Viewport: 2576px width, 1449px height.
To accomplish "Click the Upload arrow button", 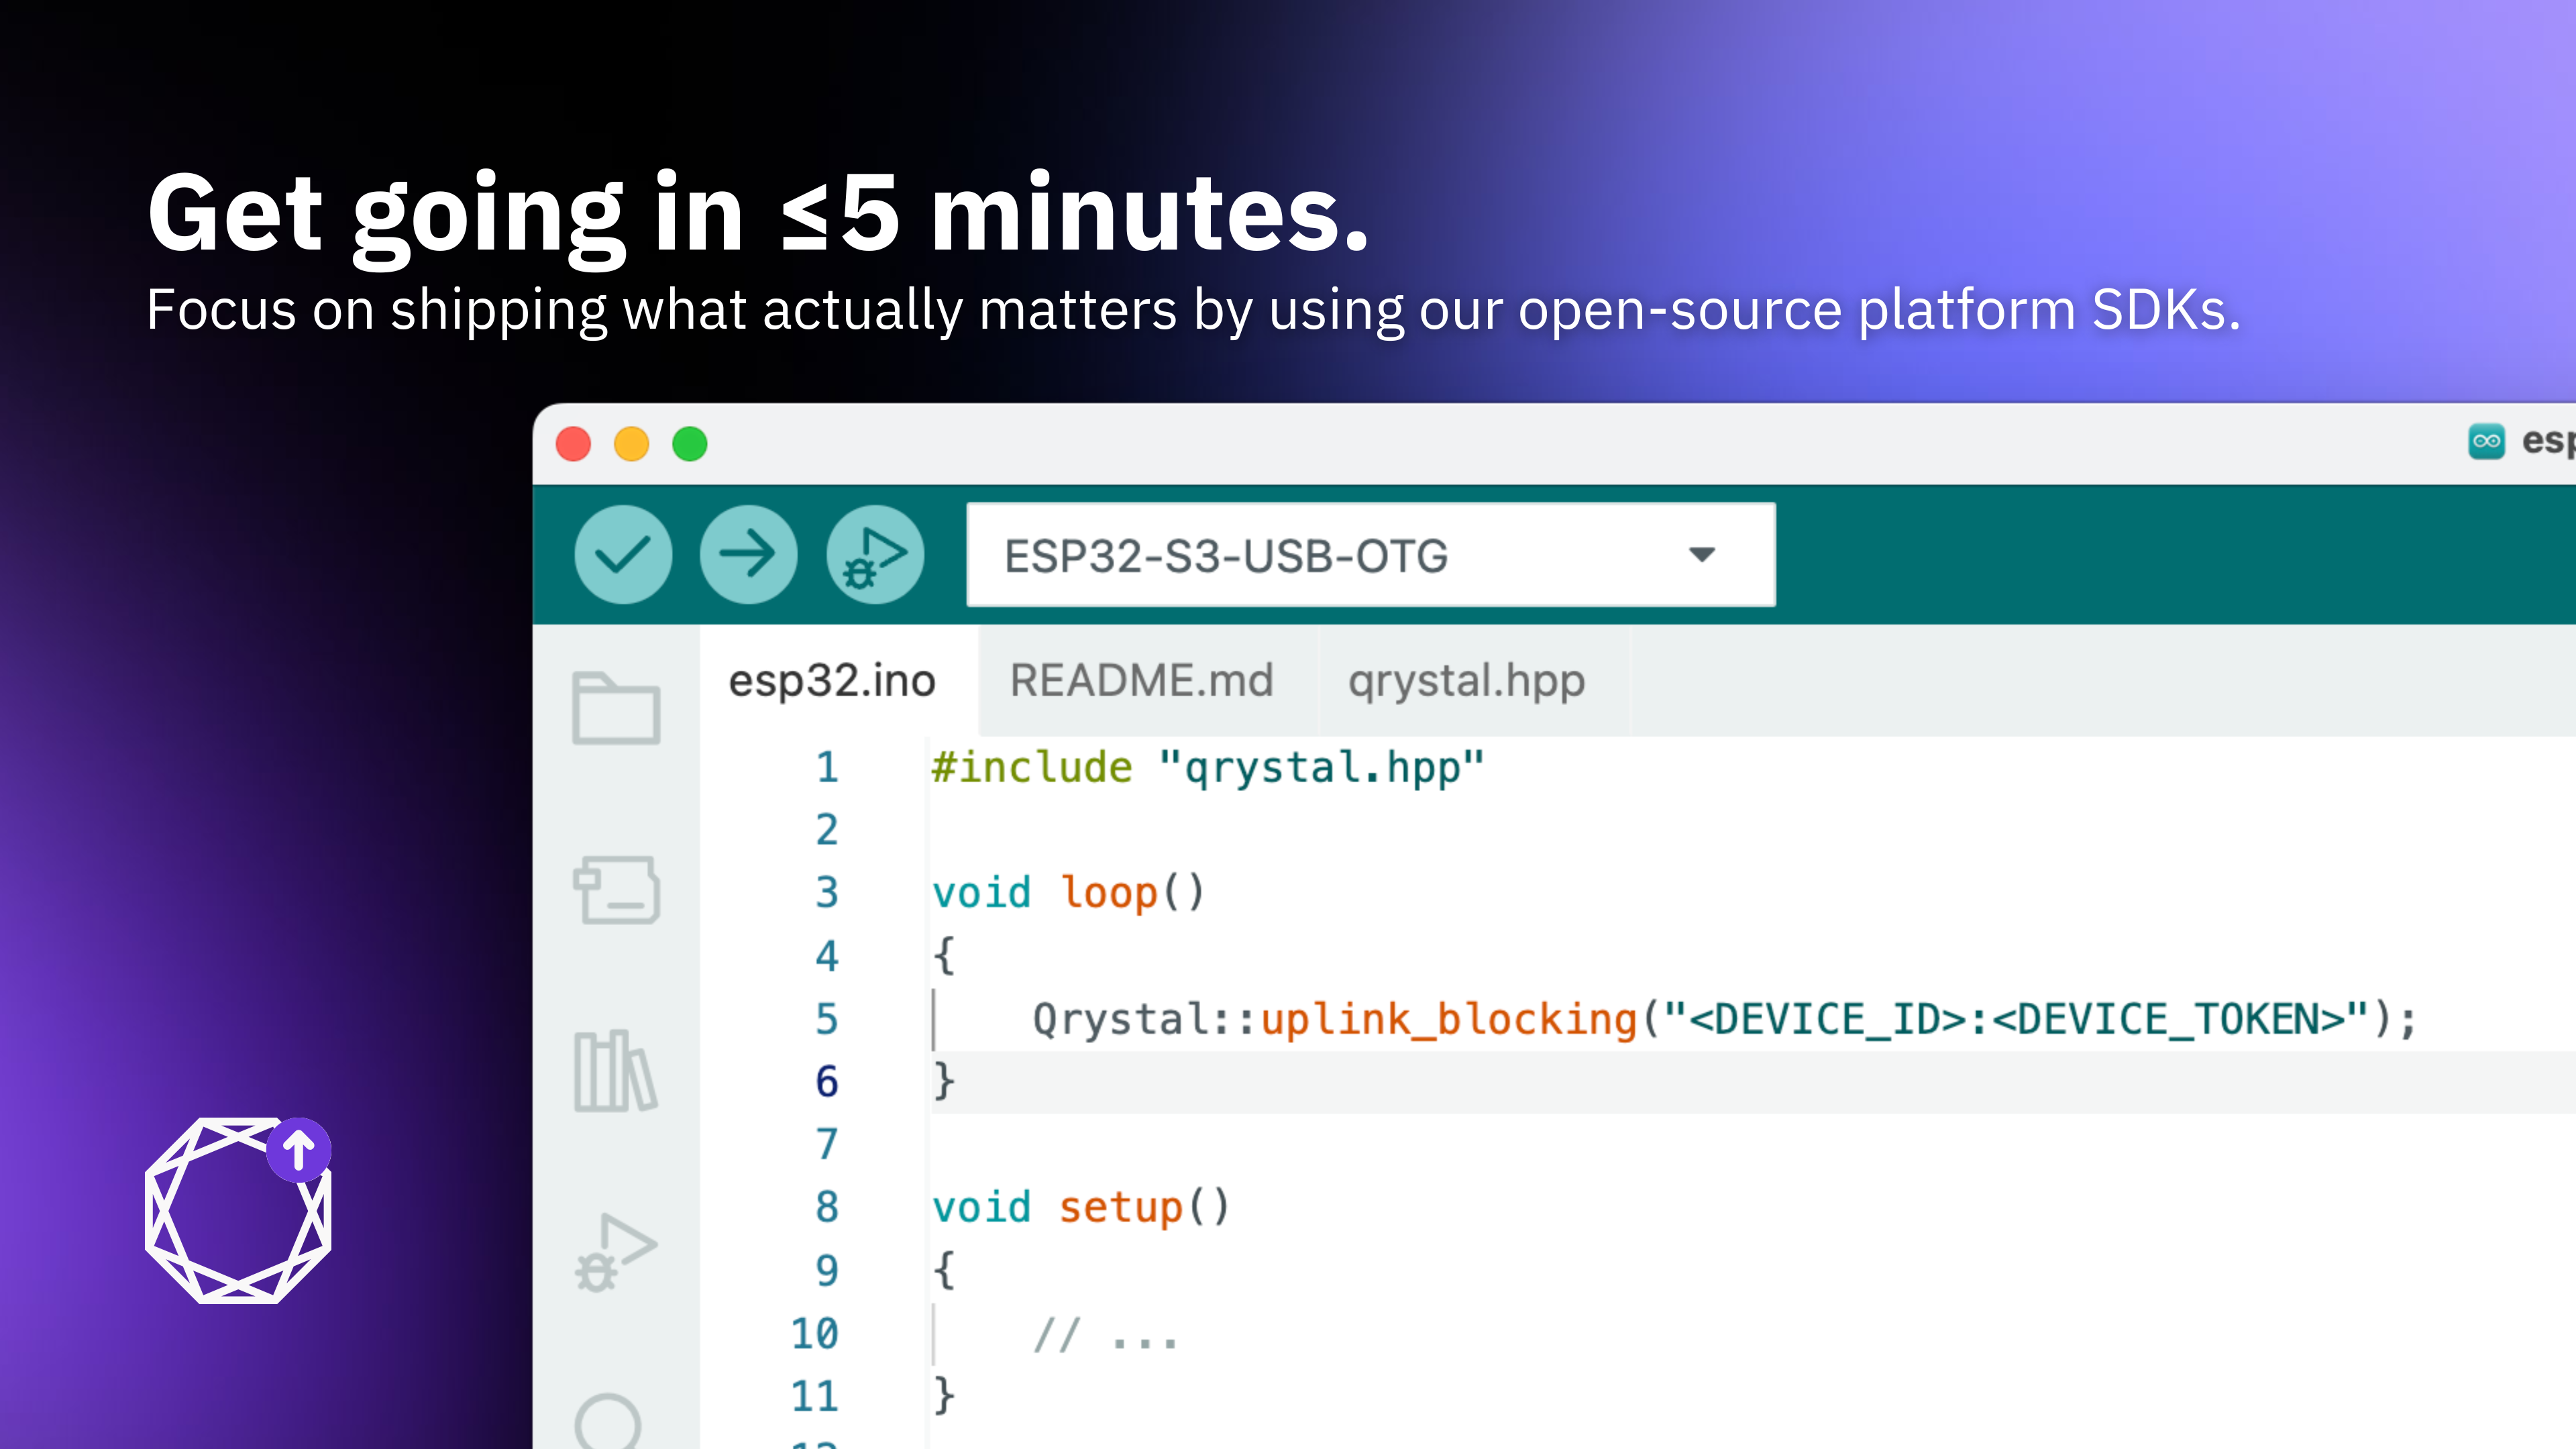I will 748,554.
